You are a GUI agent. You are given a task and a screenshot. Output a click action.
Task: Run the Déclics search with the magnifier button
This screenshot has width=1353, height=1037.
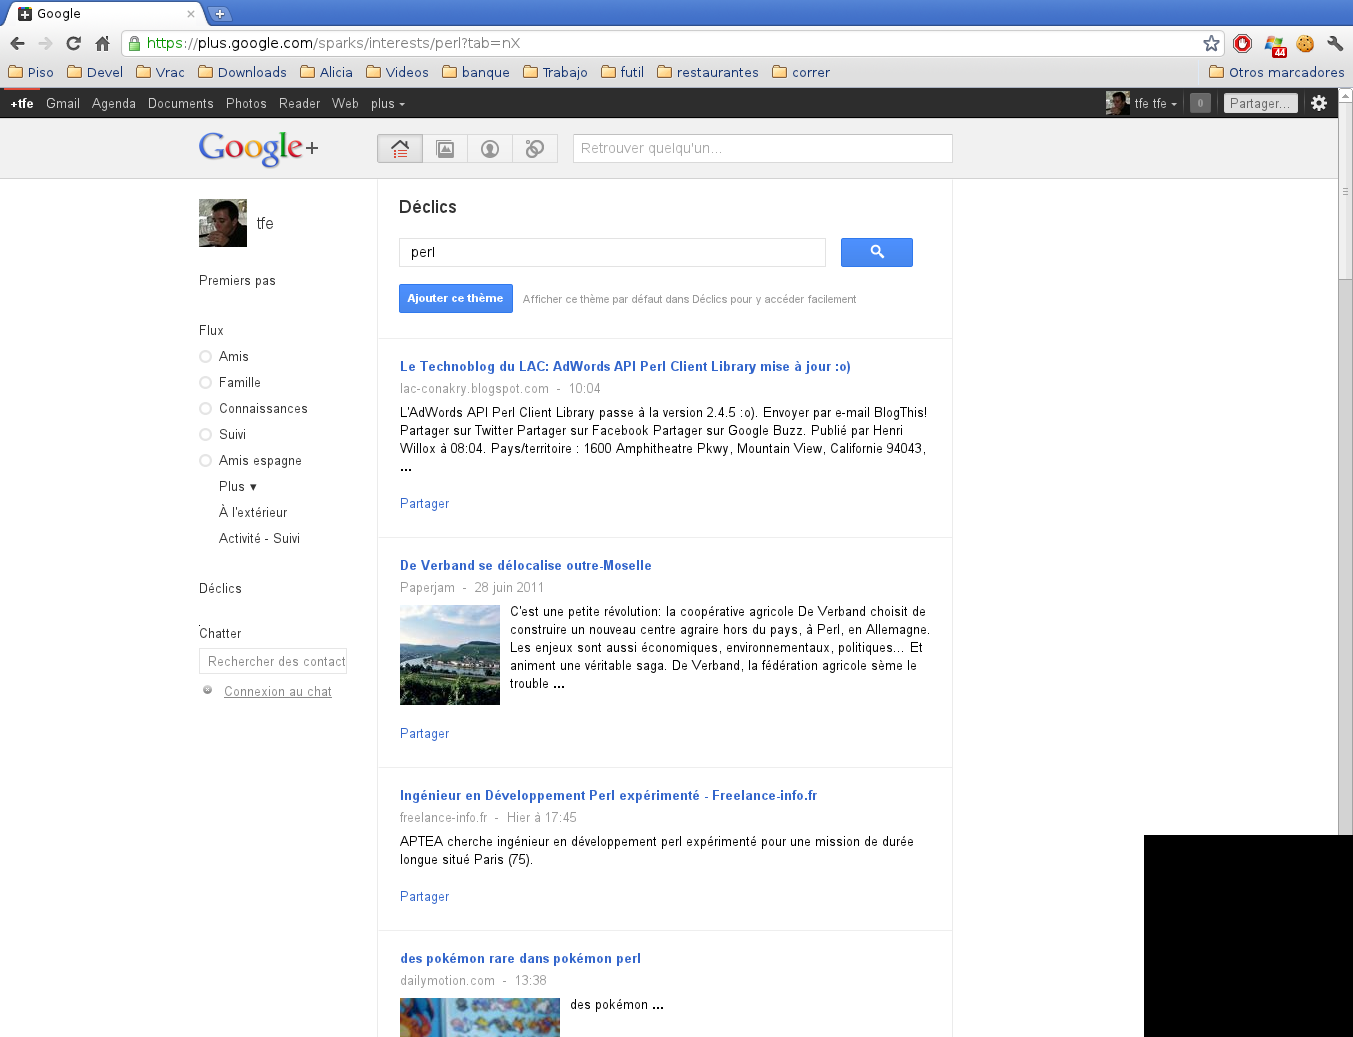click(x=877, y=252)
